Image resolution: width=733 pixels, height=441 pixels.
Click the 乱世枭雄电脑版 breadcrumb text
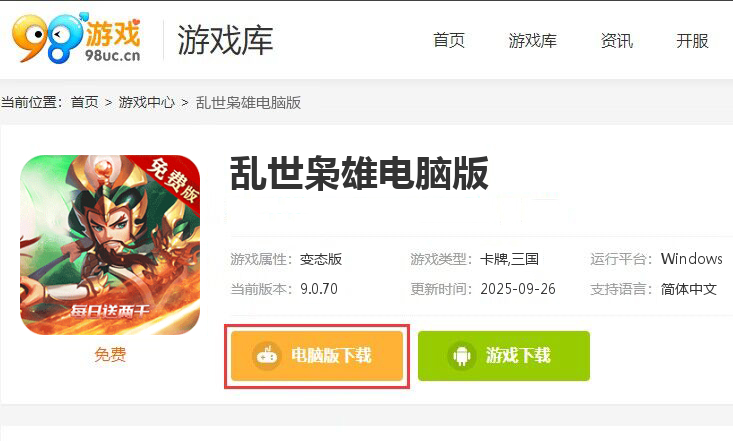[x=248, y=102]
